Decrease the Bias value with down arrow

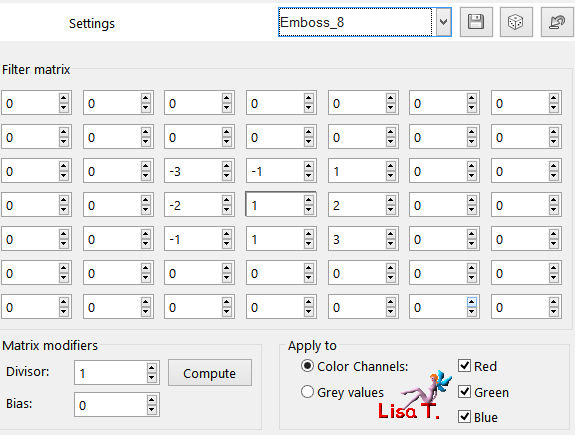click(152, 410)
